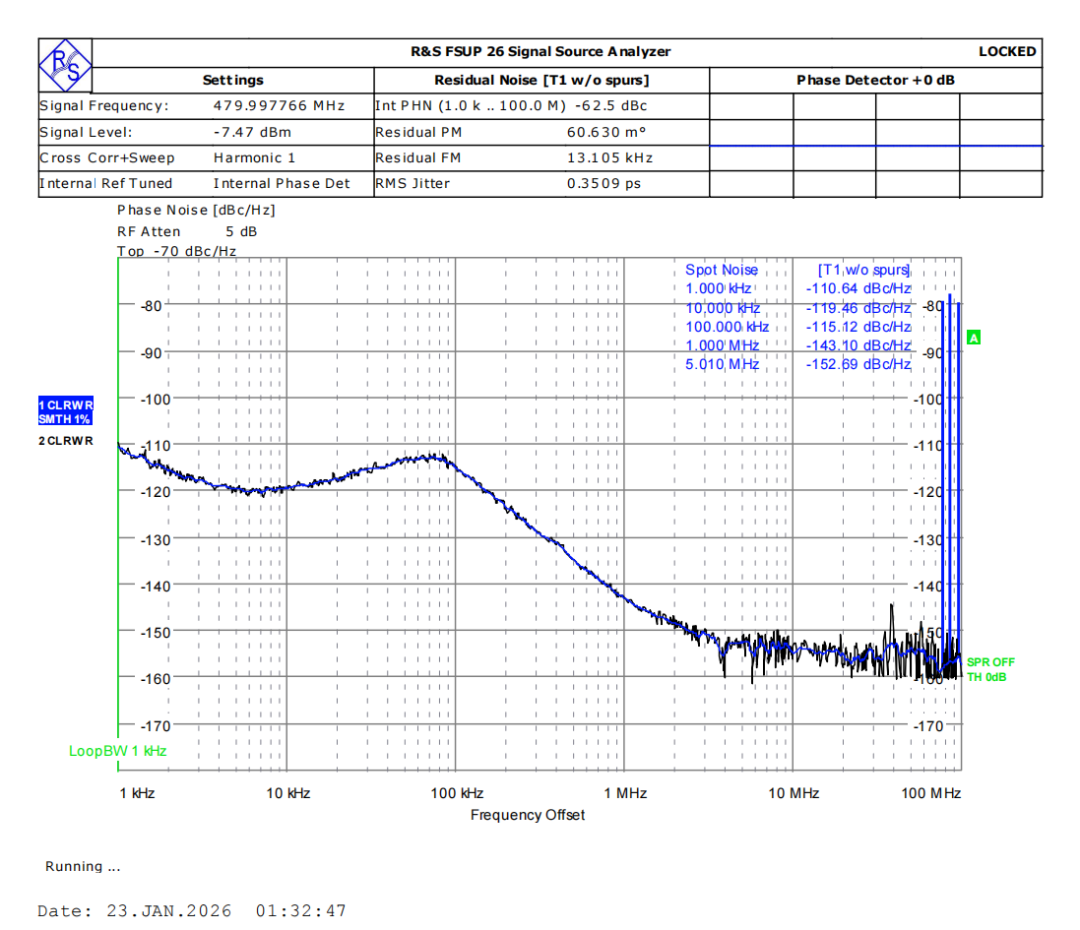Select the 2 CLRWR trace label
Viewport: 1080px width, 930px height.
[65, 441]
